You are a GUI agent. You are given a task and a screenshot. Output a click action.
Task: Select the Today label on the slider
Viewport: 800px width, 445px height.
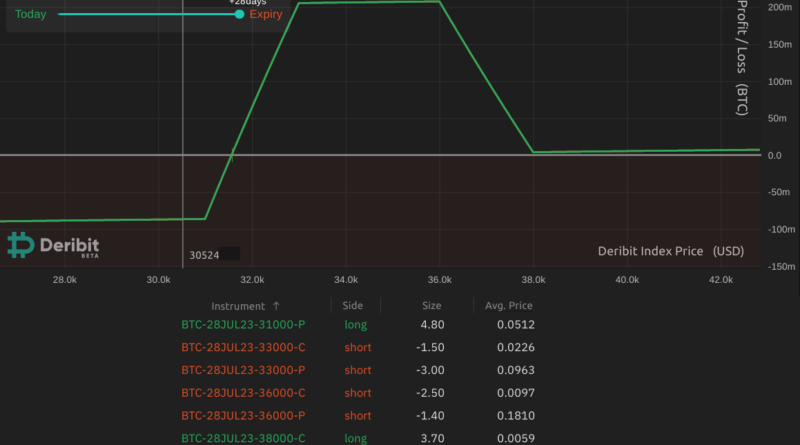pos(31,15)
